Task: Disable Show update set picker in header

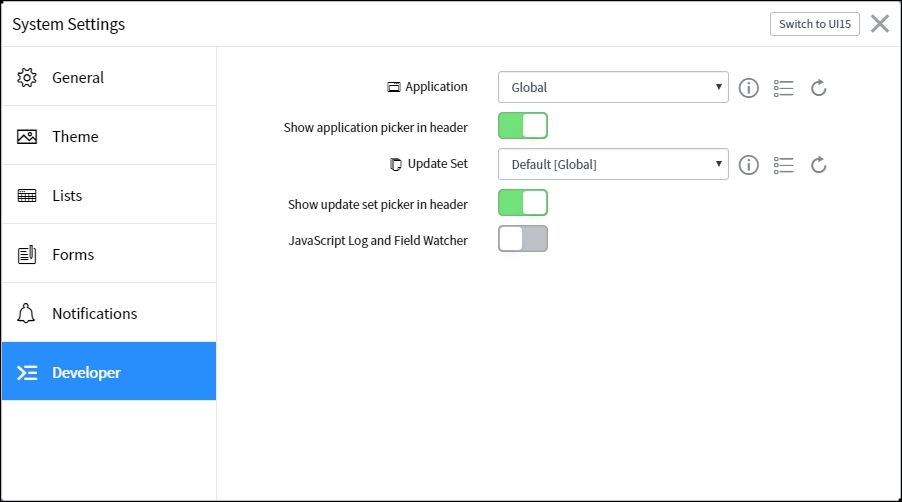Action: point(523,203)
